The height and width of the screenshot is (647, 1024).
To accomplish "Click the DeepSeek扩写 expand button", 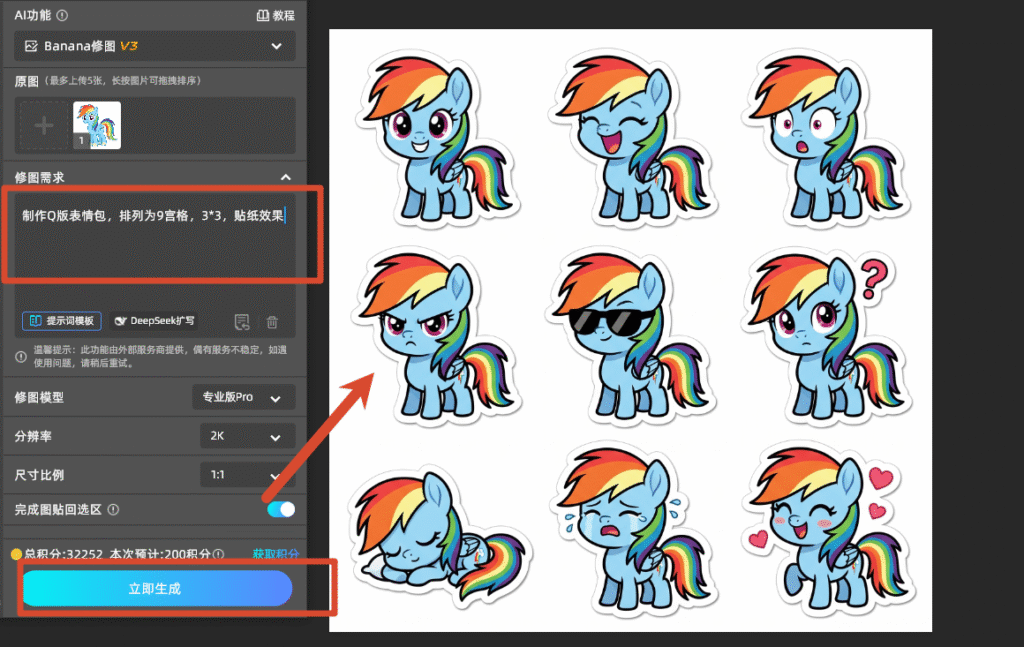I will (155, 321).
